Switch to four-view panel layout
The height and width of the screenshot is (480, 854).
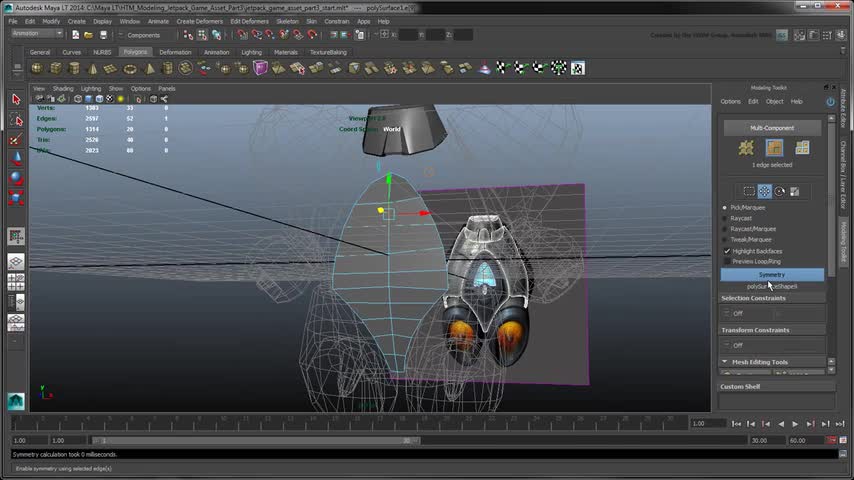[x=16, y=282]
